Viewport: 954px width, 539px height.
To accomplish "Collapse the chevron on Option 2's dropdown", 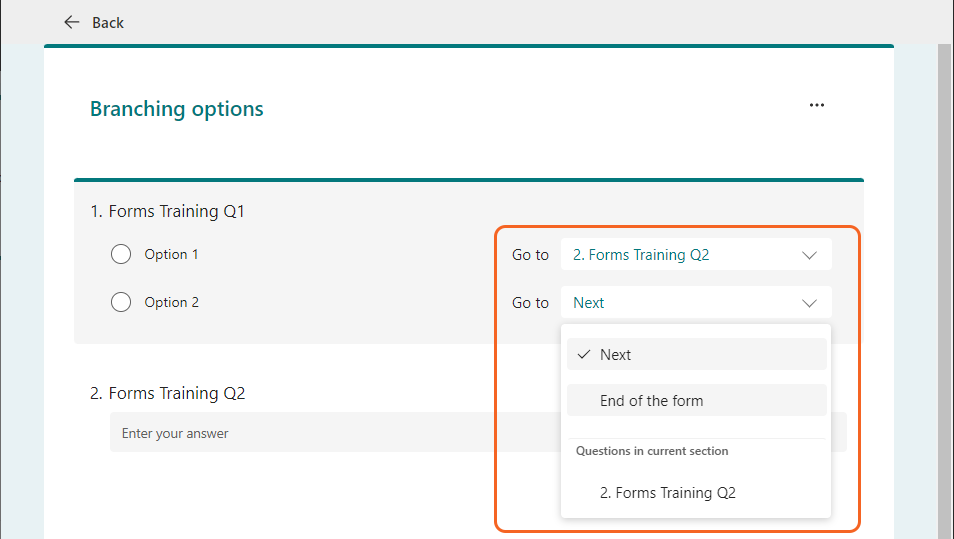I will [810, 303].
